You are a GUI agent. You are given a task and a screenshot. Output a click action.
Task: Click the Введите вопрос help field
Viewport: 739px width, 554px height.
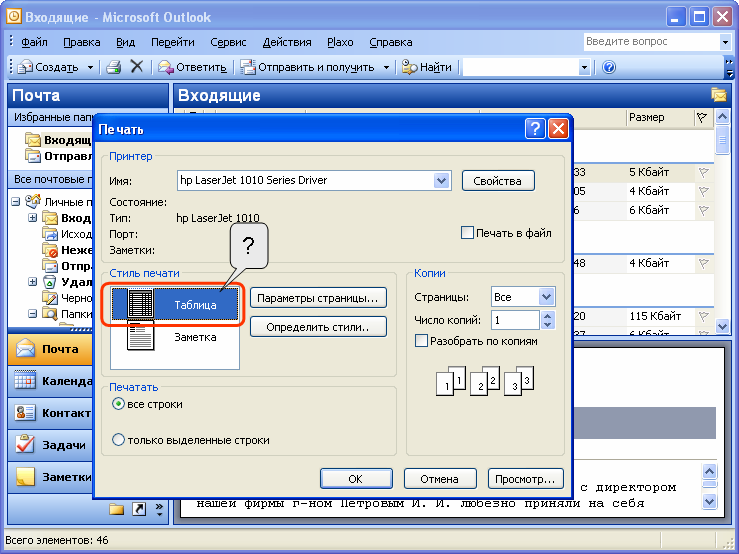click(651, 42)
